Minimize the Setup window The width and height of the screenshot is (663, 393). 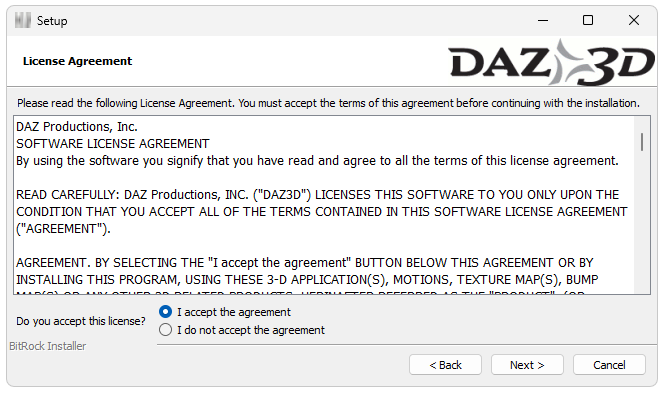tap(543, 20)
